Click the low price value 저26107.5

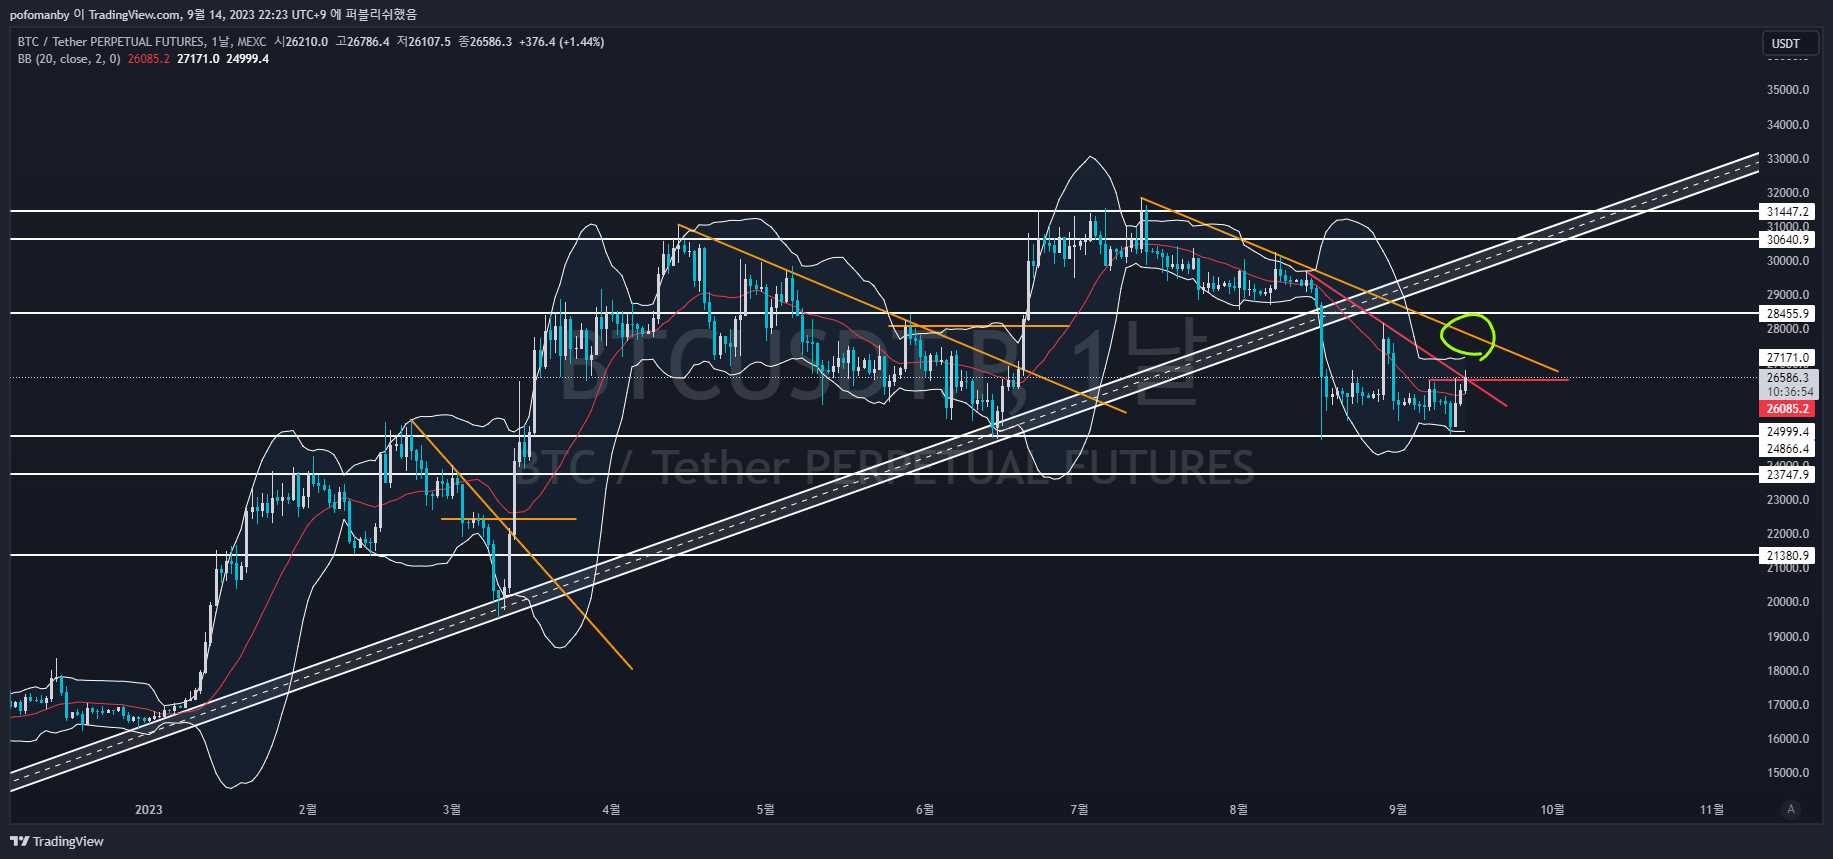point(424,42)
